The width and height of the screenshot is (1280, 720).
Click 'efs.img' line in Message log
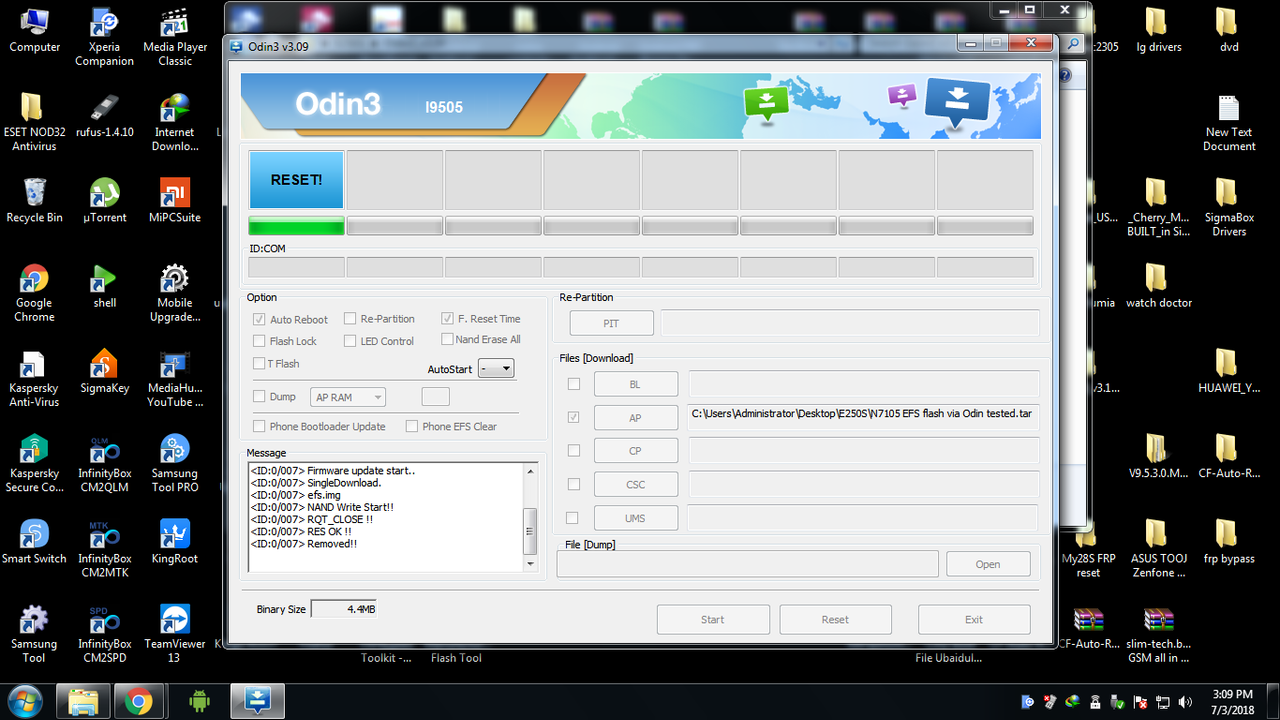[x=295, y=495]
